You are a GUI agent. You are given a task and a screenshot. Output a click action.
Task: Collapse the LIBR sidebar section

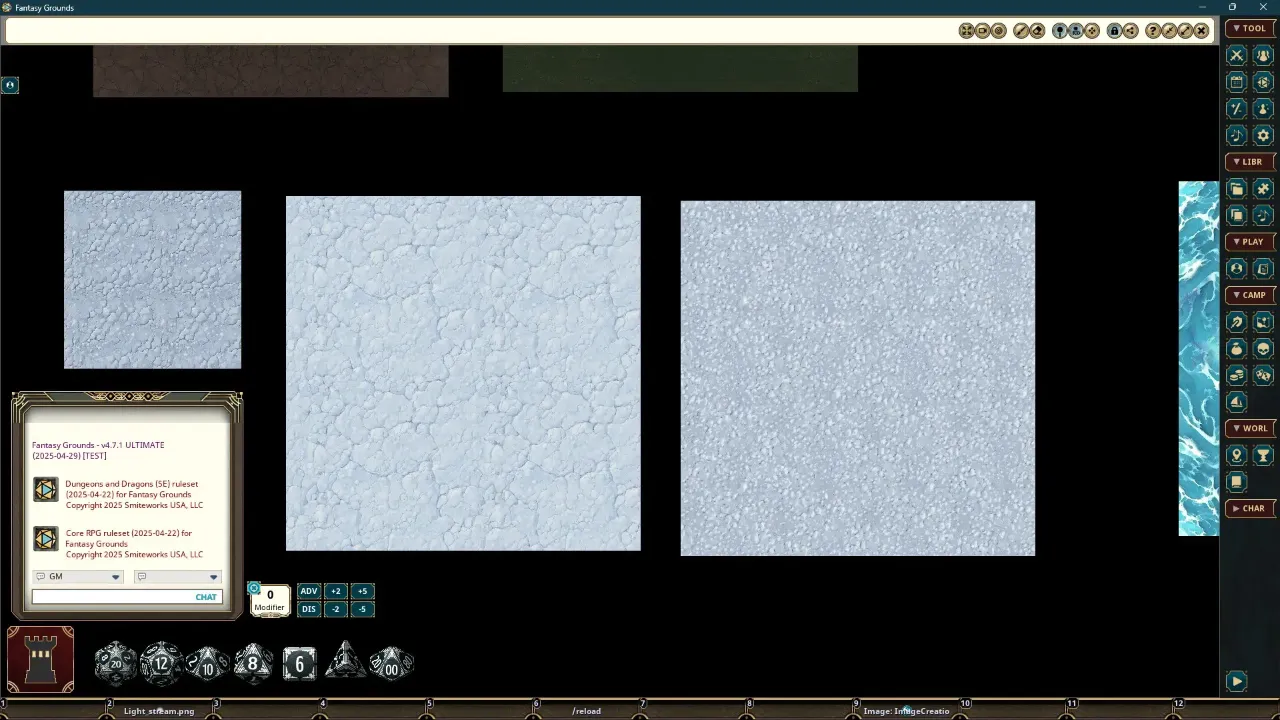pos(1250,162)
